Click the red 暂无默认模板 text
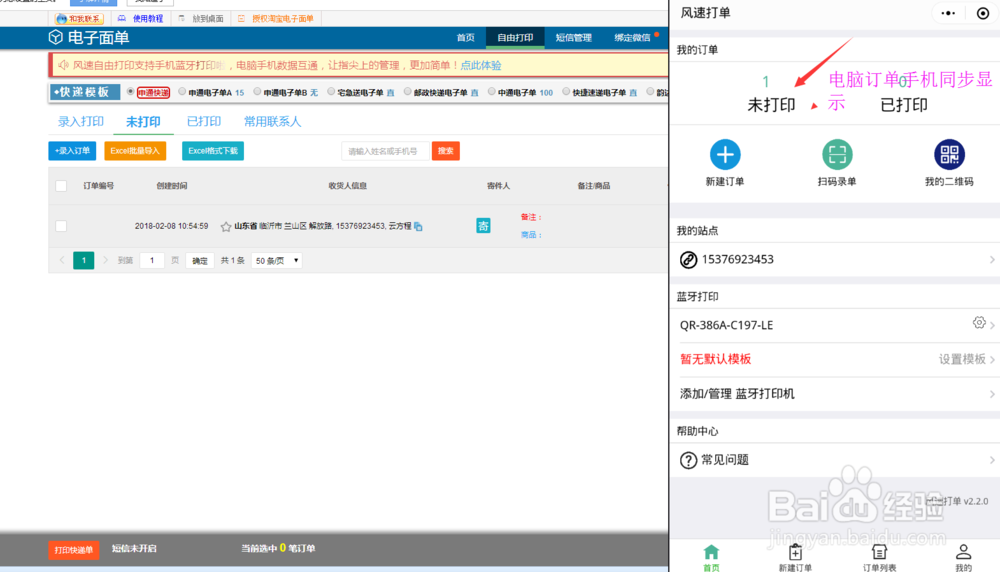This screenshot has height=572, width=1000. 716,360
